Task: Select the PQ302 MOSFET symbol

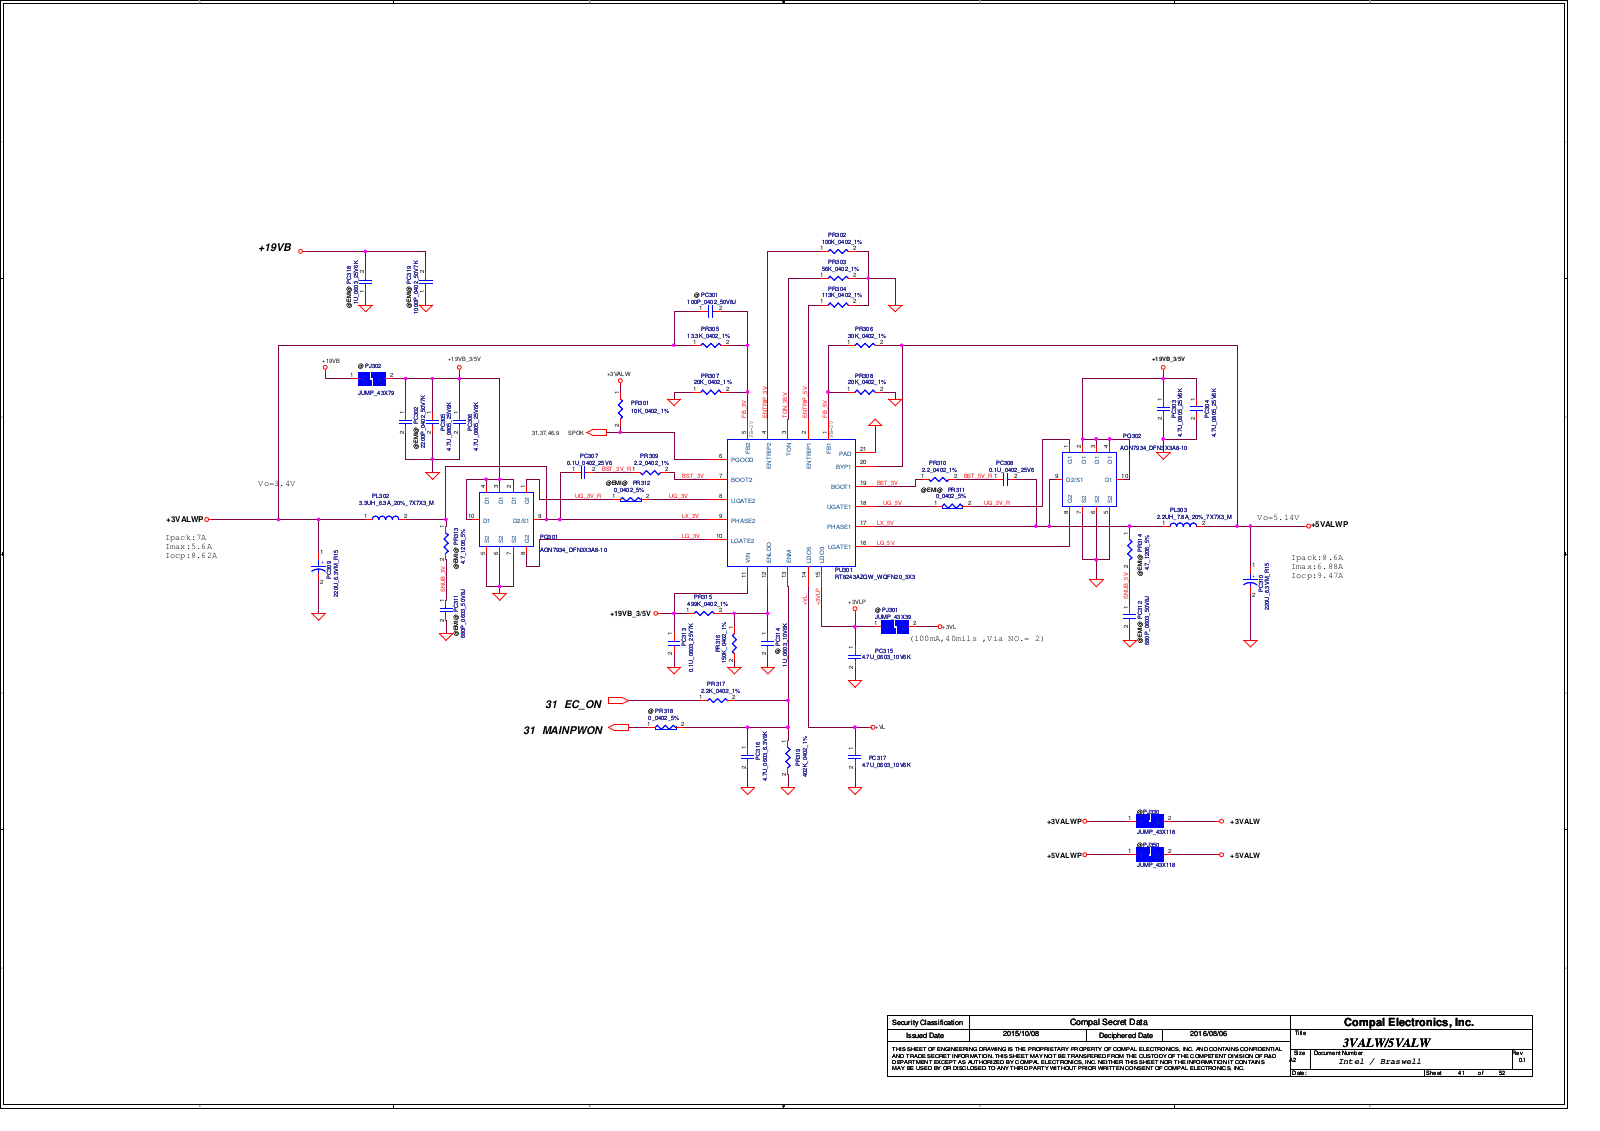Action: point(1089,479)
